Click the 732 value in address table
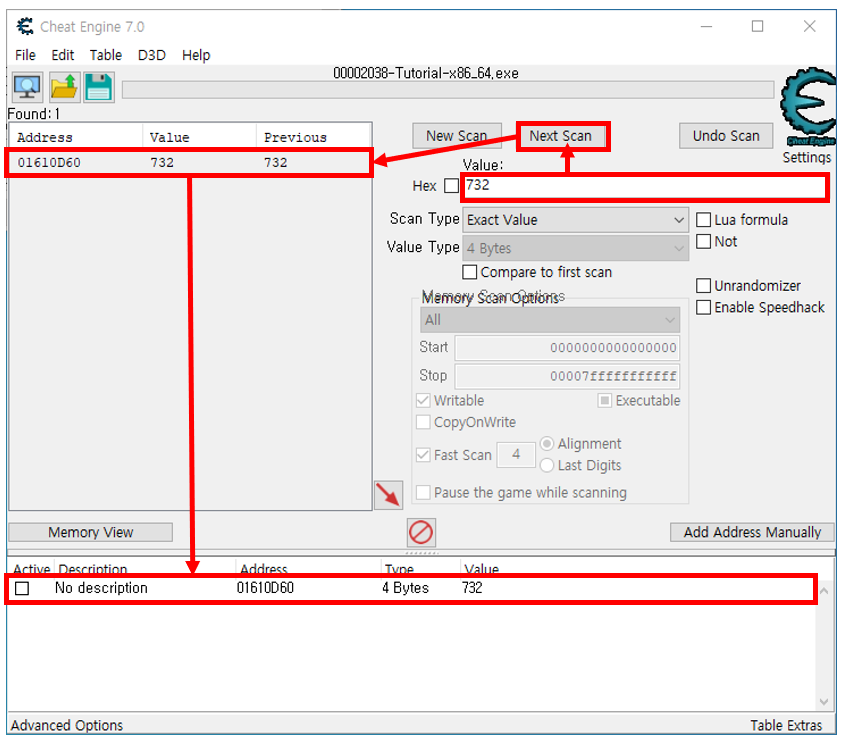The image size is (843, 740). [472, 588]
